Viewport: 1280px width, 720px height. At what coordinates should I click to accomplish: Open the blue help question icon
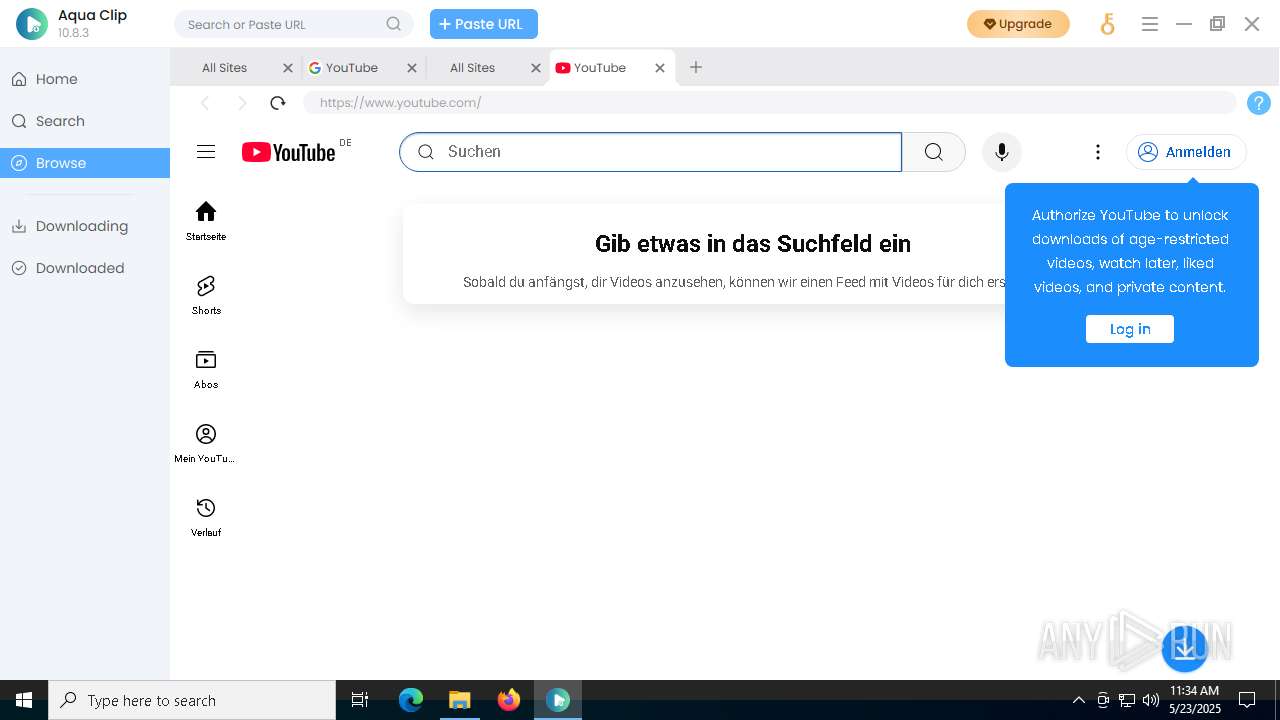click(x=1259, y=103)
